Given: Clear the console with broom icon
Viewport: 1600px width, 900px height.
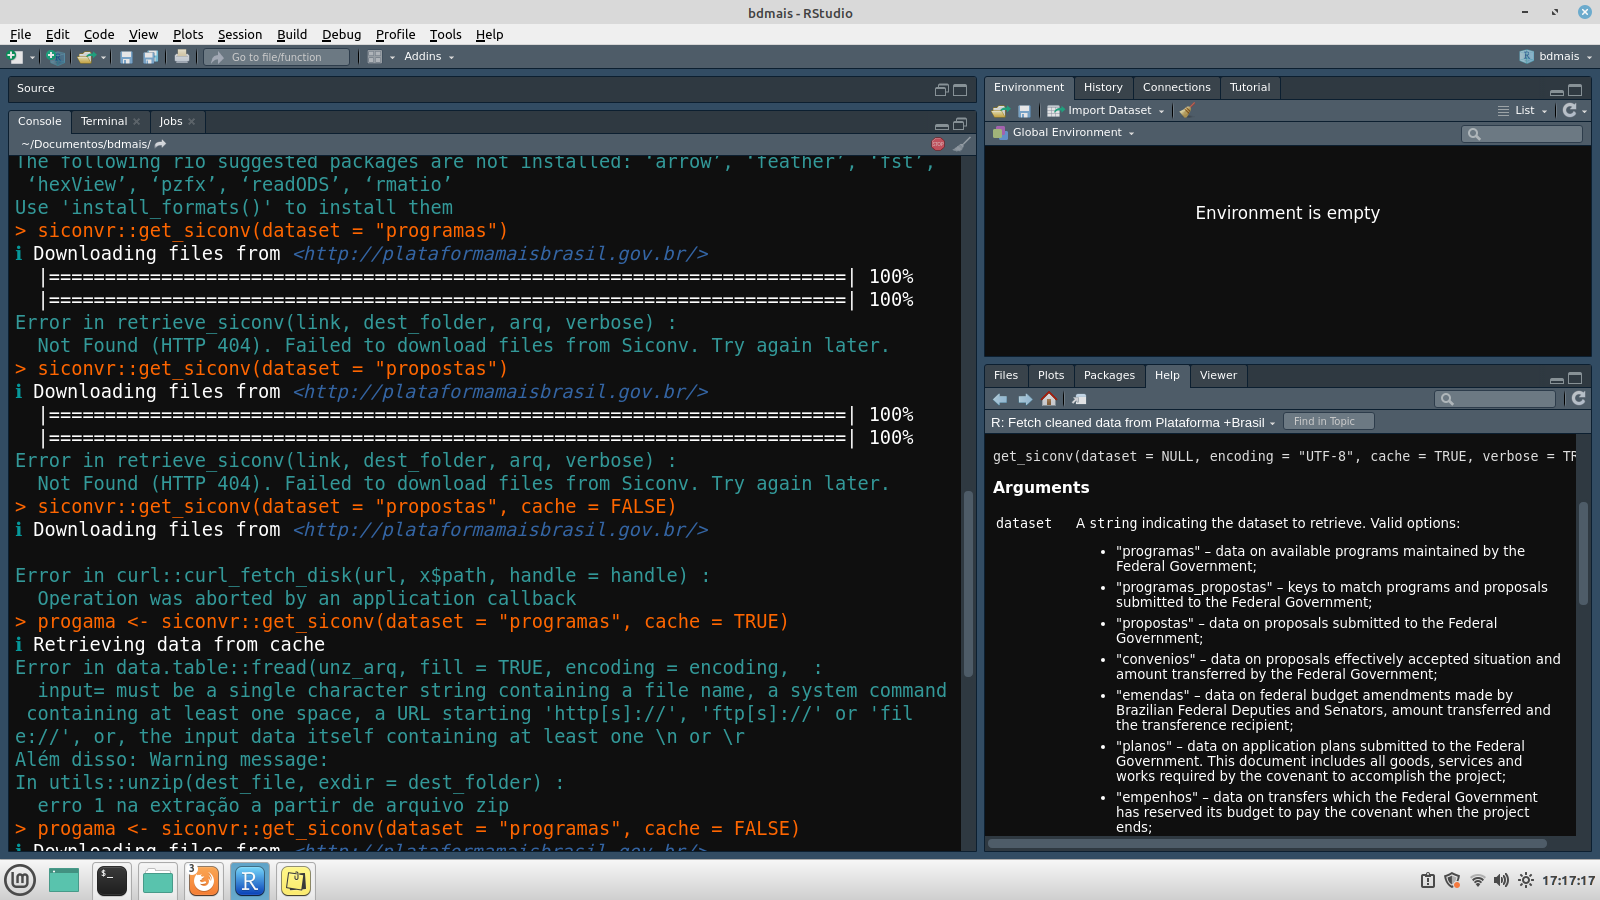Looking at the screenshot, I should point(962,144).
